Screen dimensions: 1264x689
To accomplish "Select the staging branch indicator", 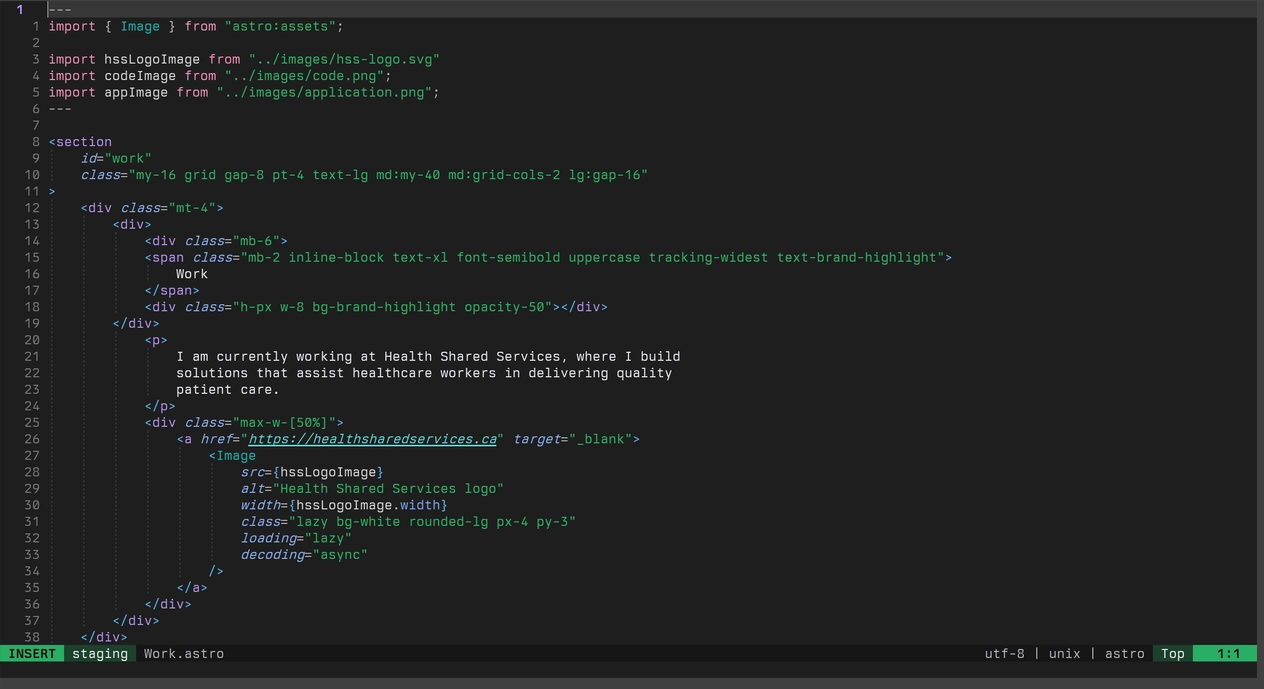I will click(x=100, y=653).
